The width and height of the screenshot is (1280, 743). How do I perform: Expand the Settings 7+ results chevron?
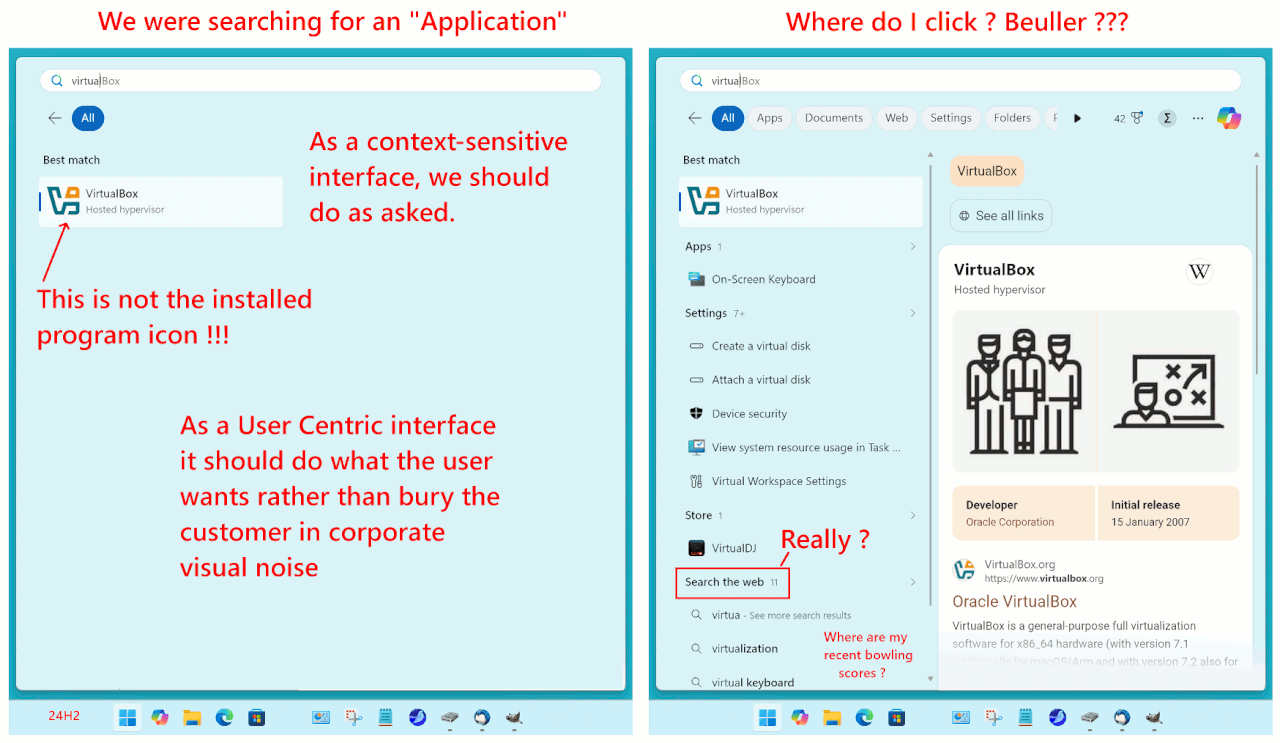(912, 313)
